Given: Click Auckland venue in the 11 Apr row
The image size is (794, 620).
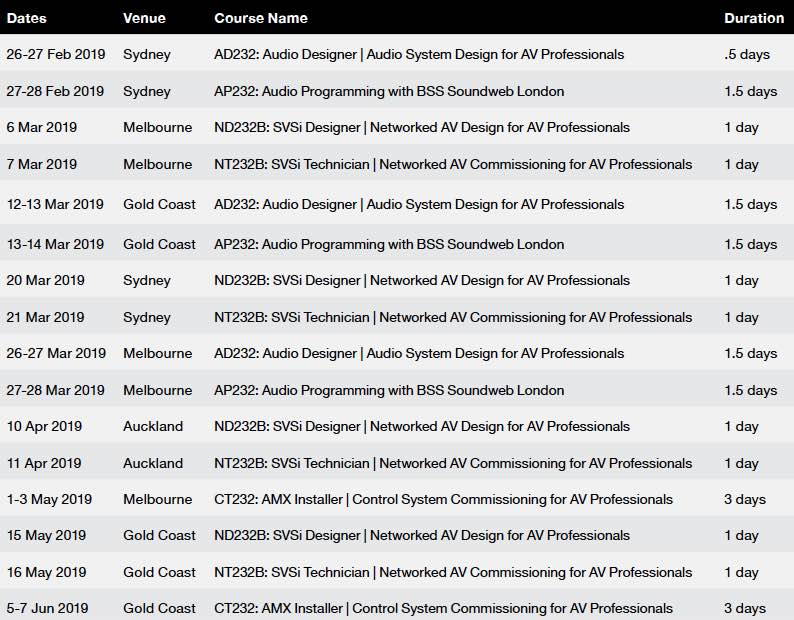Looking at the screenshot, I should point(153,463).
